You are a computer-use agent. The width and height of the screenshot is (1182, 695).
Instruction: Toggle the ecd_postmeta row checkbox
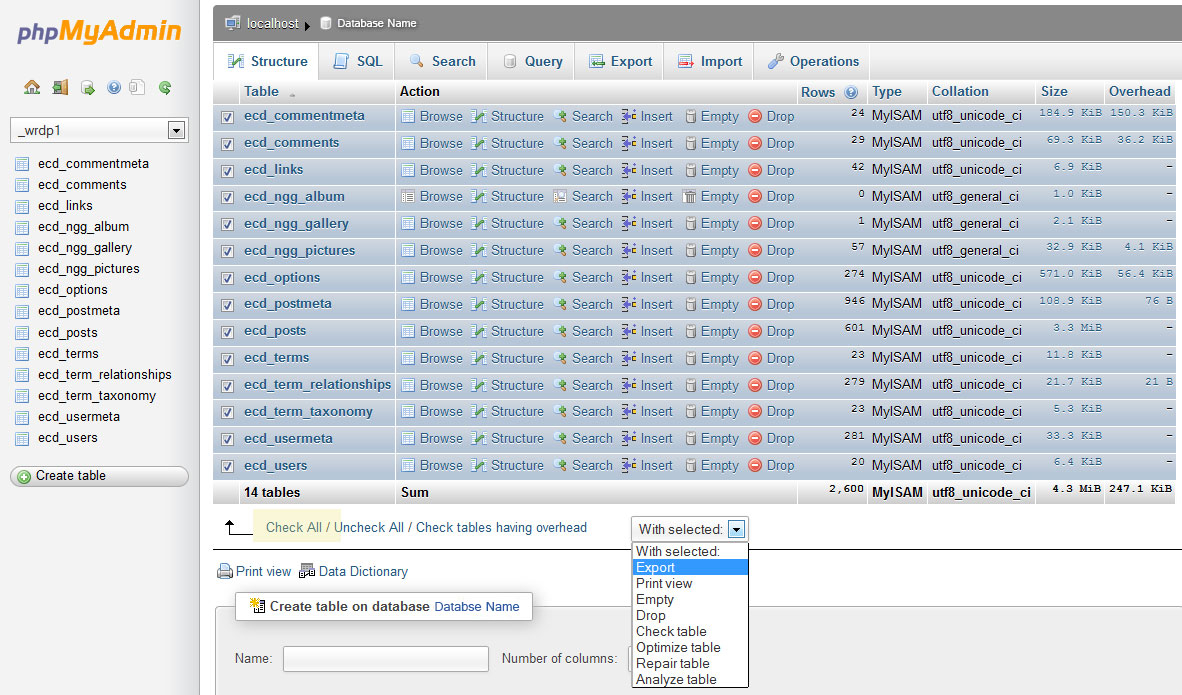228,305
